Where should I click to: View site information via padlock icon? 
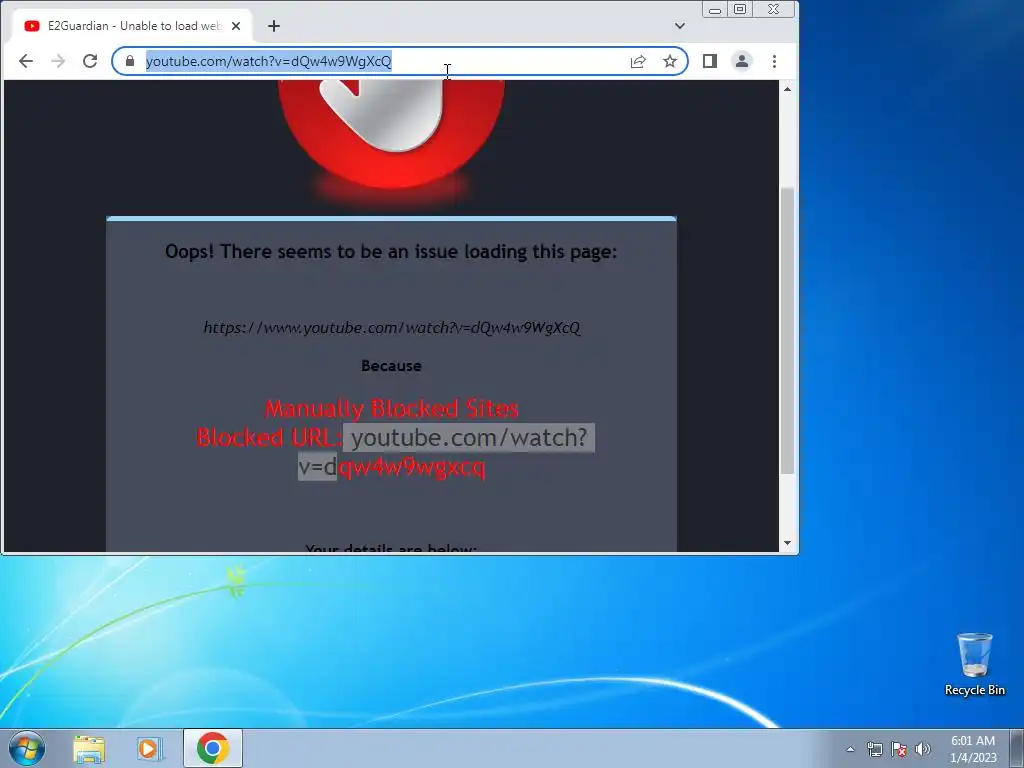point(130,61)
